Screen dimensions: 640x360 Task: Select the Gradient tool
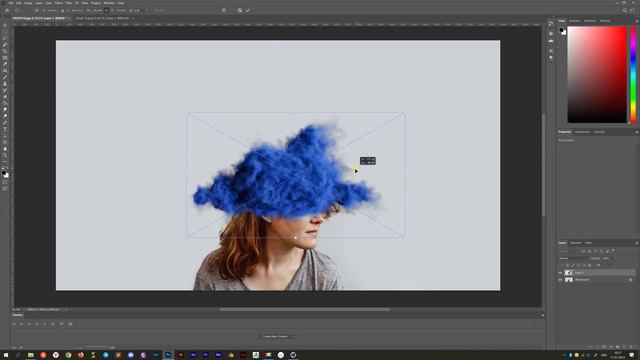5,103
